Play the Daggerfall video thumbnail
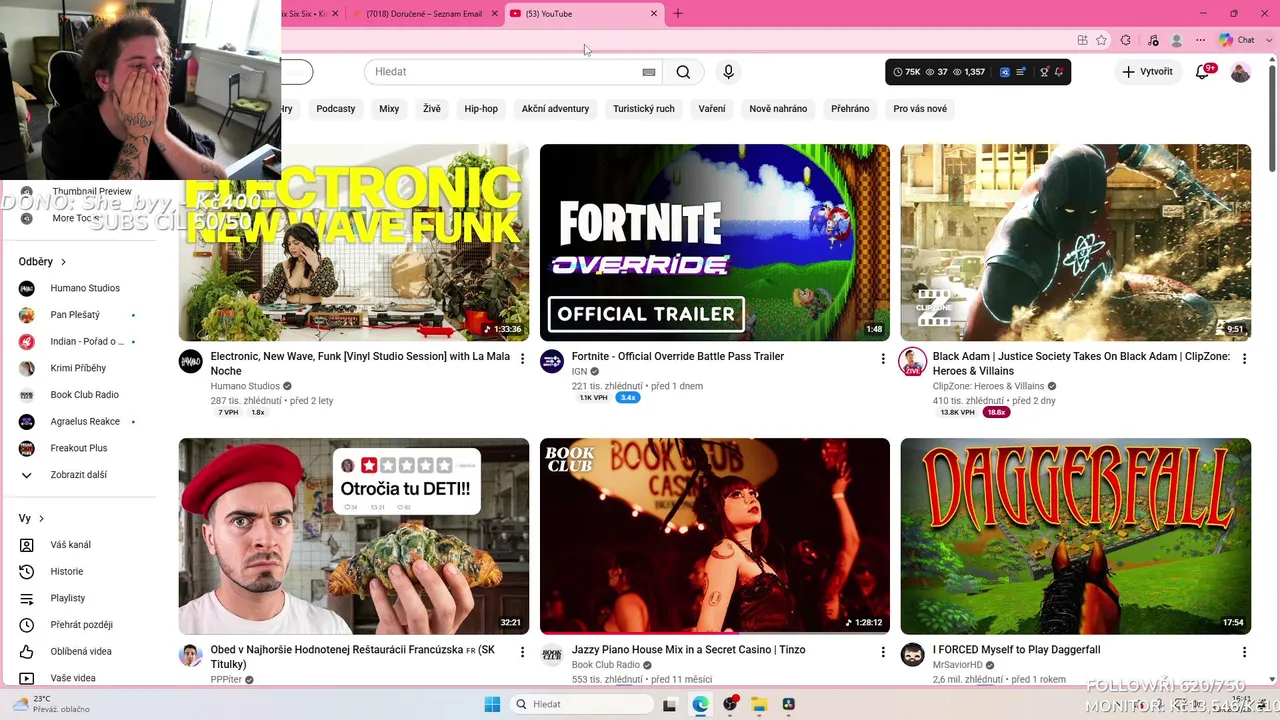1280x720 pixels. (x=1076, y=536)
